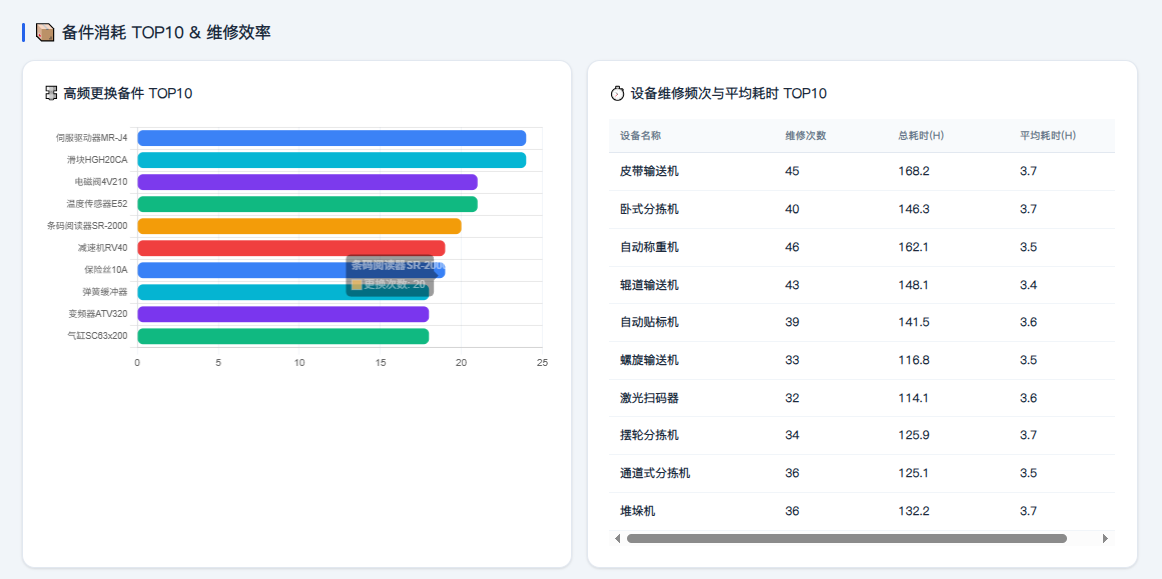Select the 螺旋输送机 row name
This screenshot has width=1162, height=579.
(649, 360)
